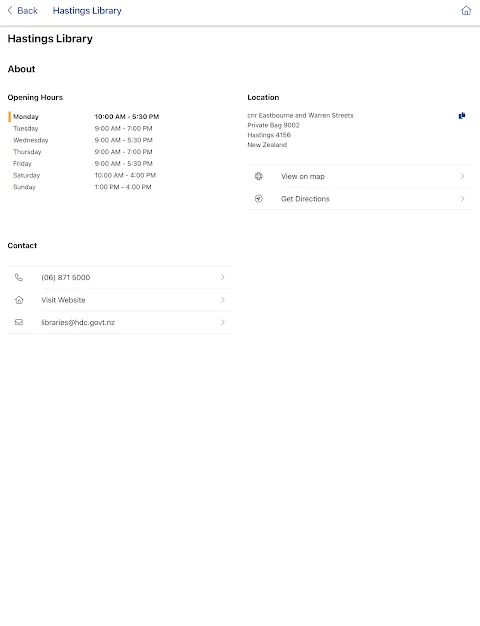Image resolution: width=480 pixels, height=626 pixels.
Task: Email libraries@hdc.govt.nz
Action: (120, 322)
